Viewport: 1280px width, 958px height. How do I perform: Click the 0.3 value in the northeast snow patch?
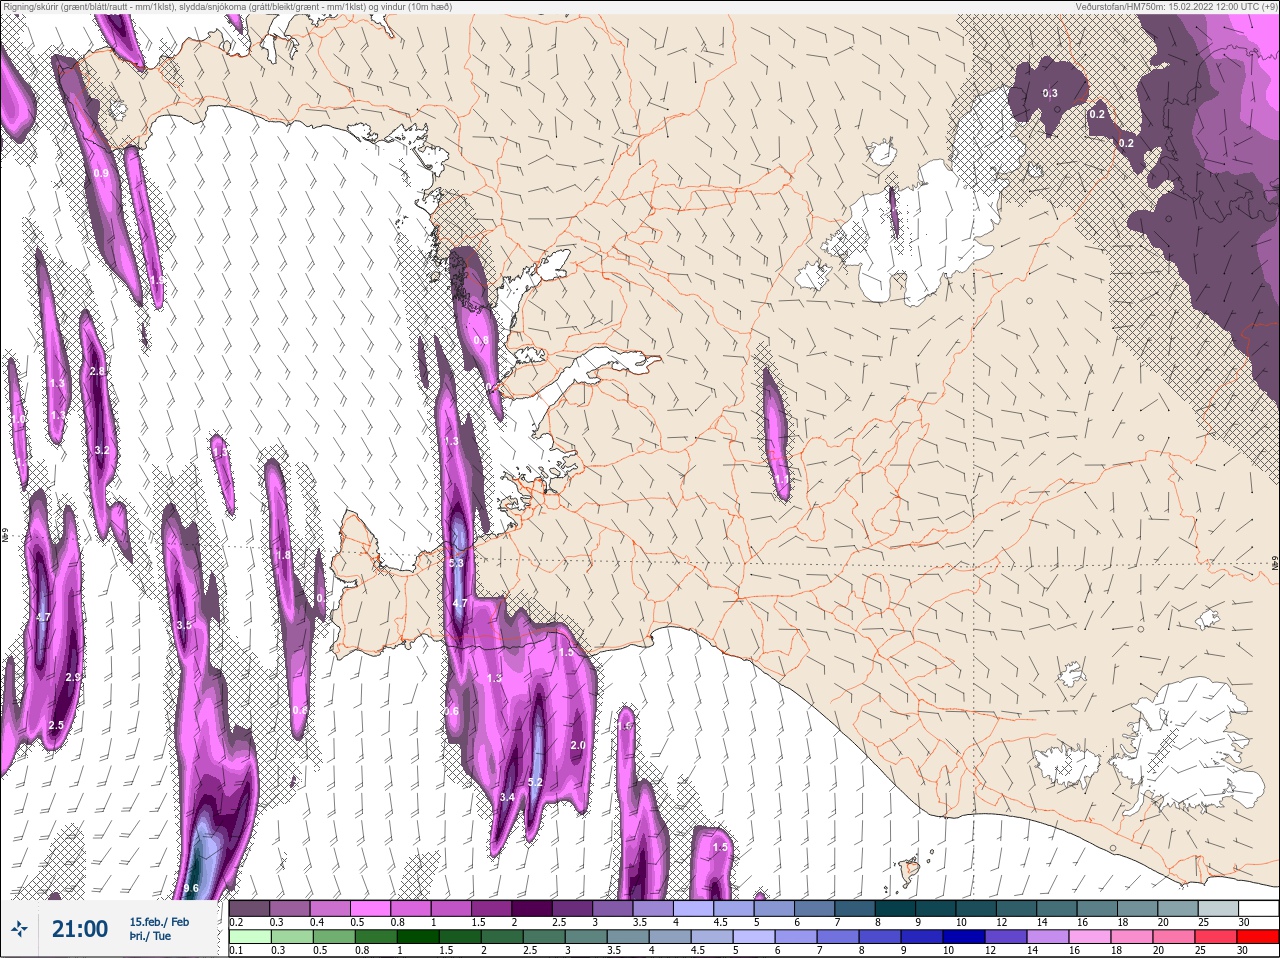coord(1050,93)
